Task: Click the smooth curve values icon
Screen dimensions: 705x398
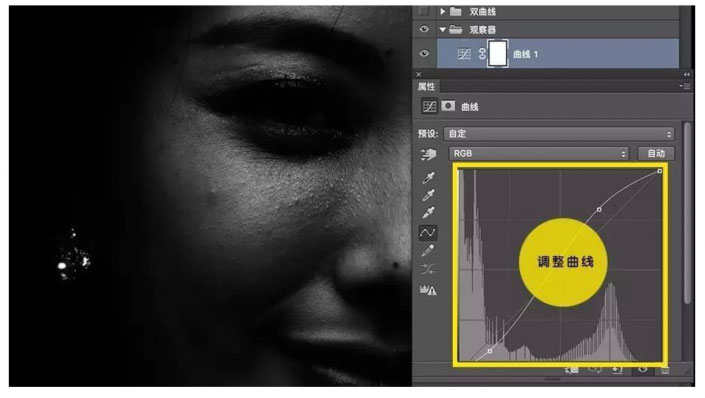Action: [428, 269]
